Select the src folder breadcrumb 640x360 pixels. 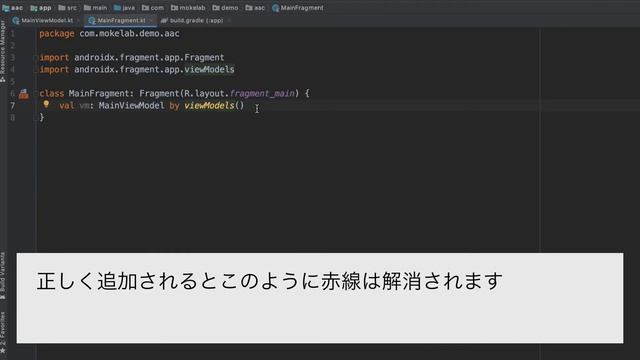pos(67,8)
